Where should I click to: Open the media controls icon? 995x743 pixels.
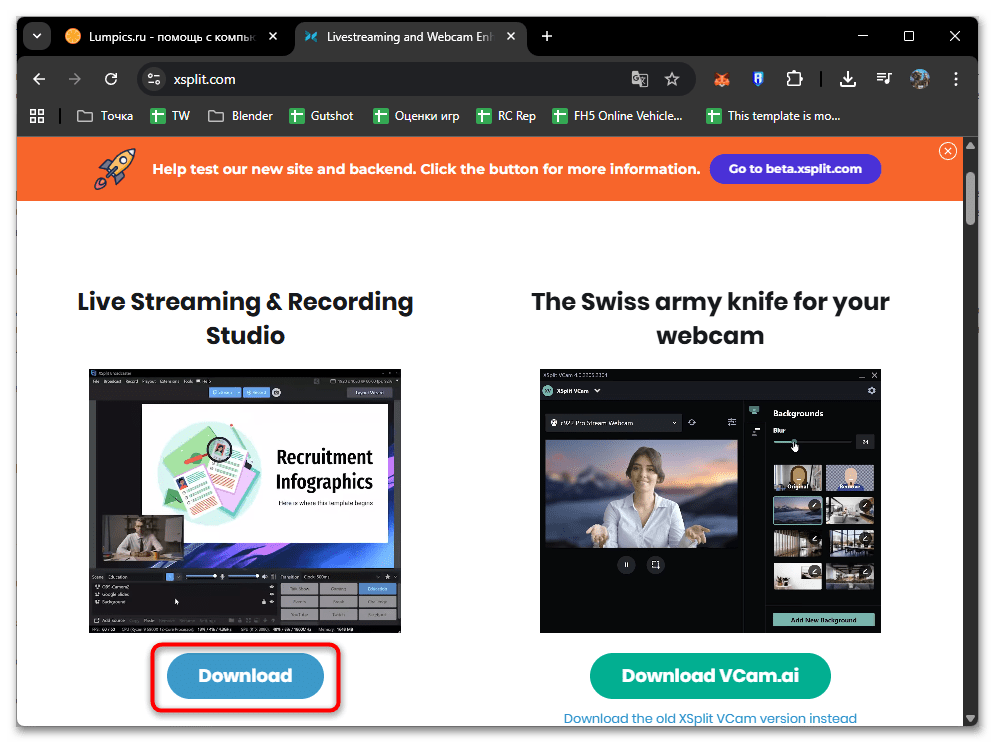[x=884, y=79]
